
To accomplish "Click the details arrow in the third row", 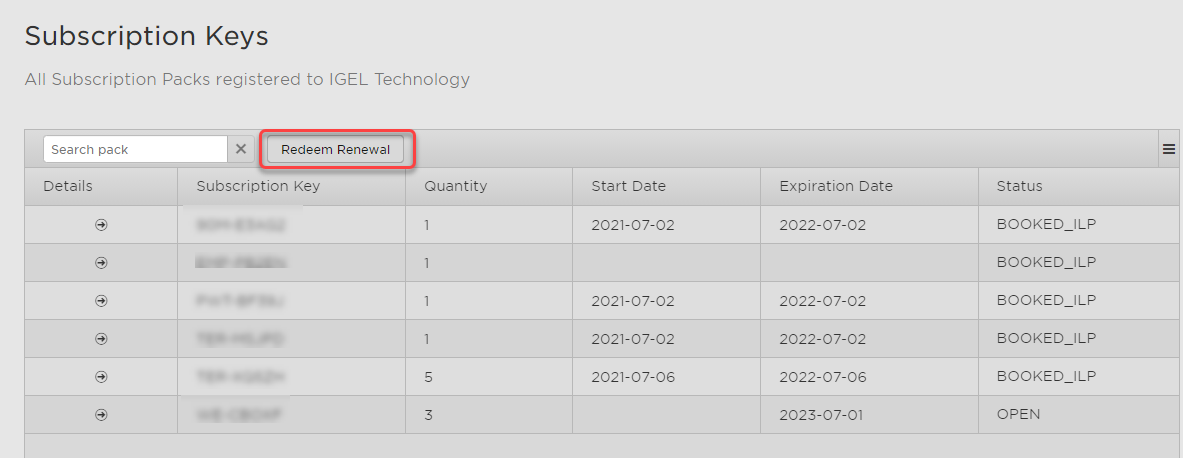I will pos(101,301).
